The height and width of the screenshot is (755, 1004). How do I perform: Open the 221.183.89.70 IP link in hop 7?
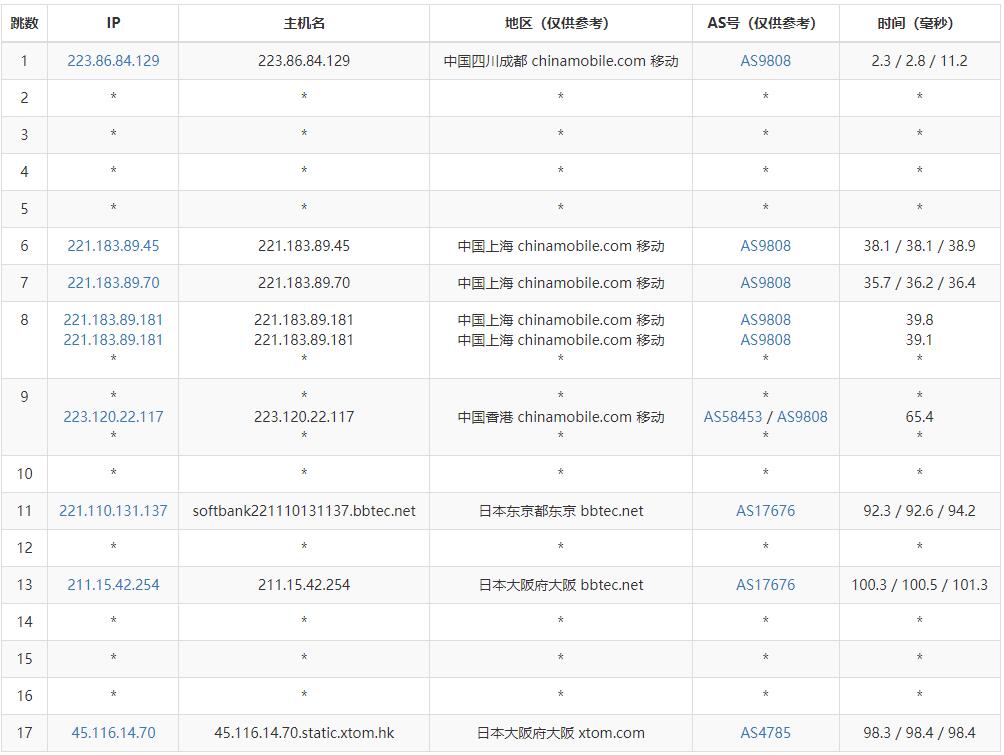pos(113,283)
